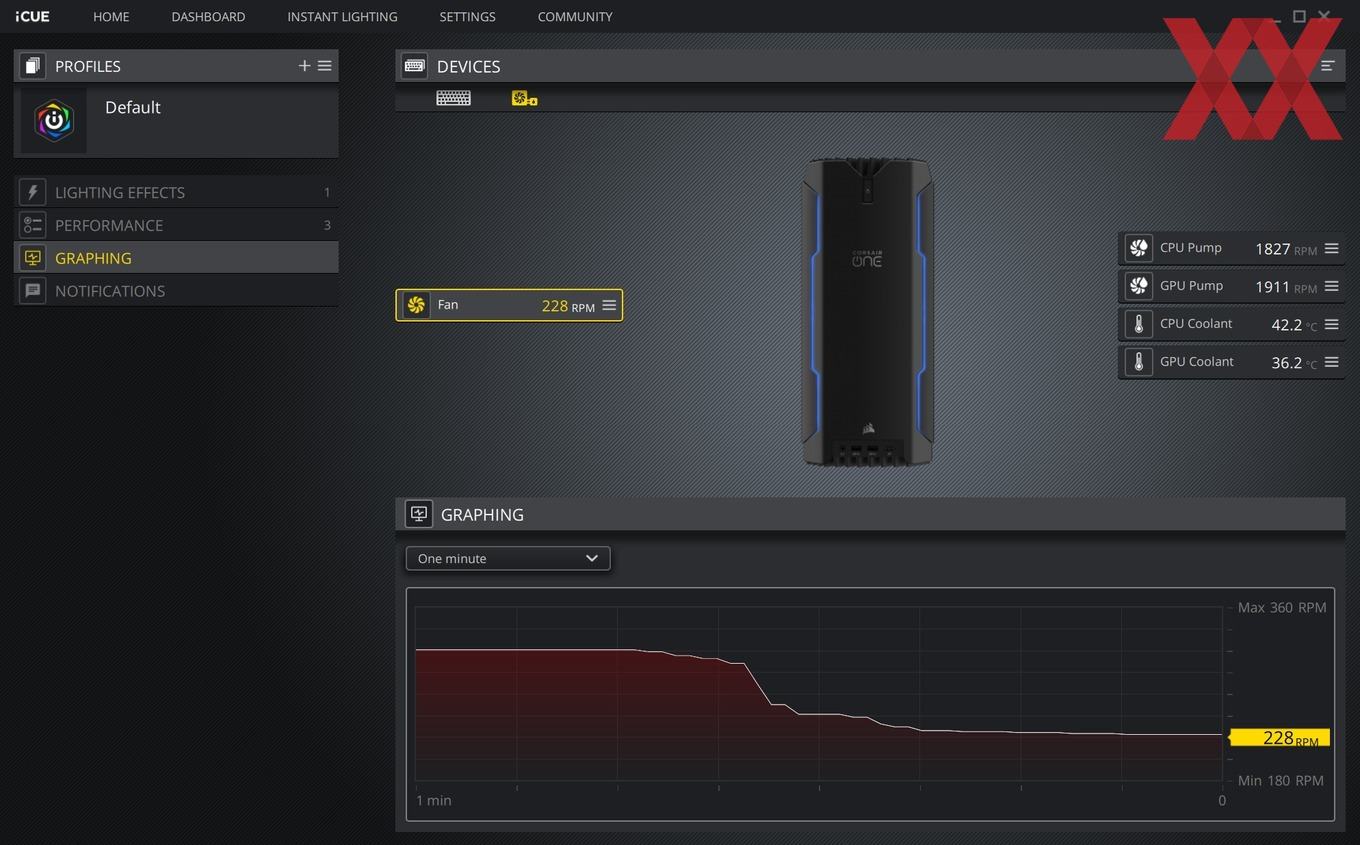Click the iCUE logo
The width and height of the screenshot is (1360, 845).
click(32, 16)
